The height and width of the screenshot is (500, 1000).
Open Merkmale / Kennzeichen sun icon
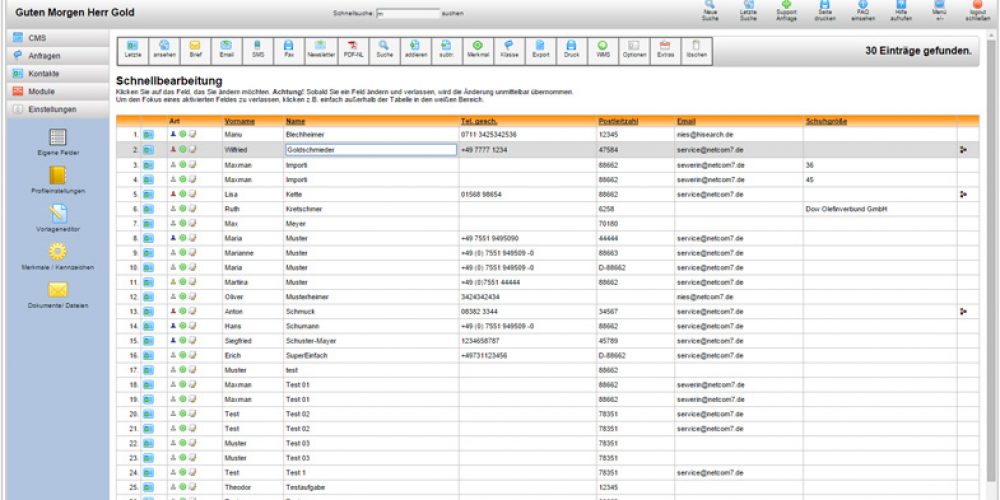point(57,255)
